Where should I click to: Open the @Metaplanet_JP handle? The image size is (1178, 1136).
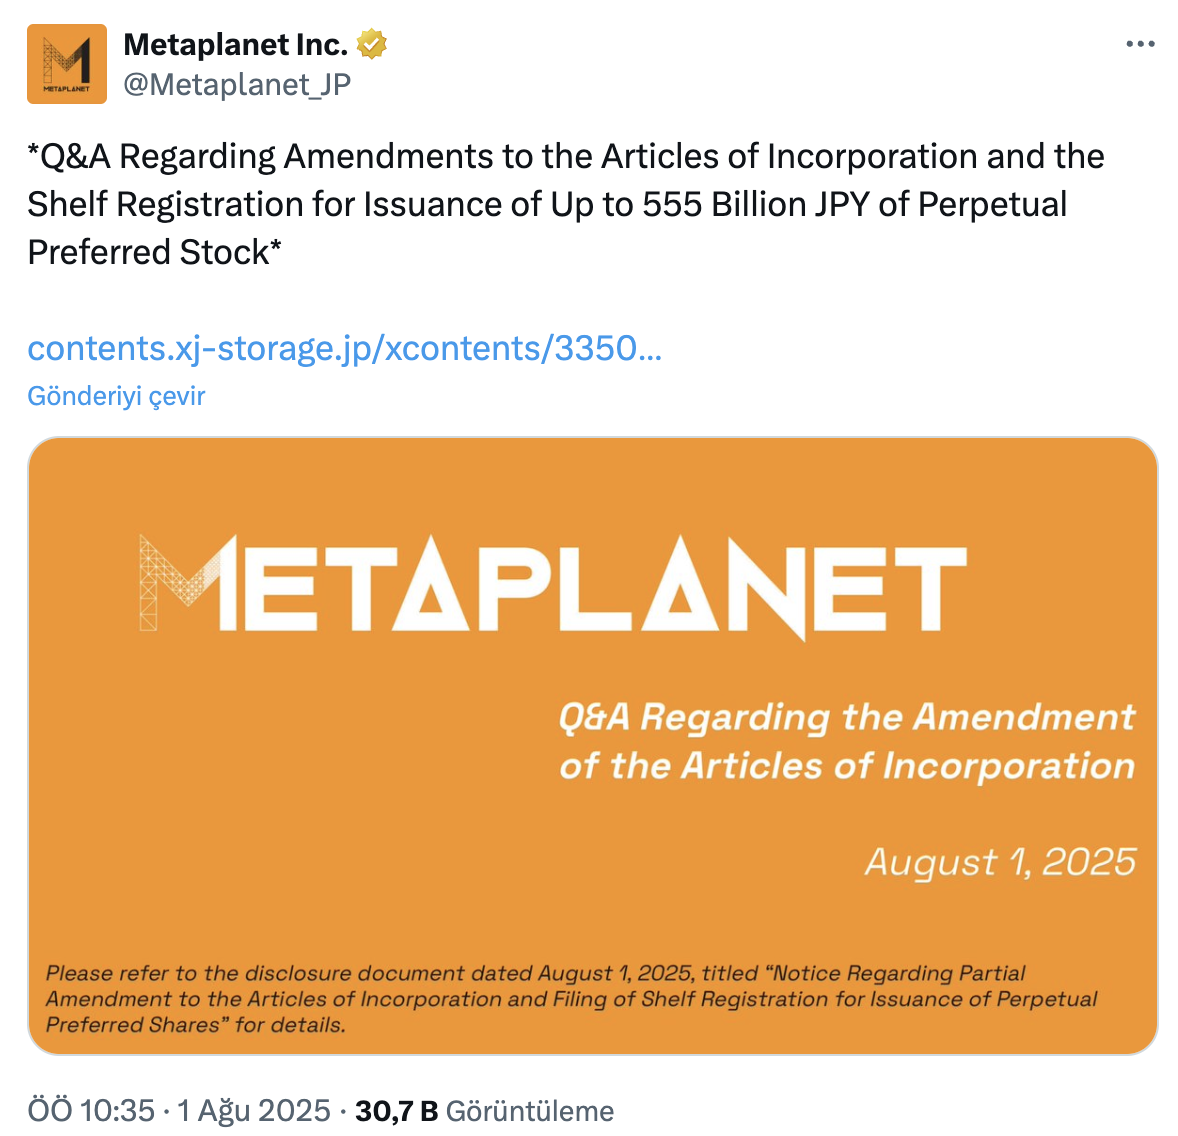click(237, 84)
